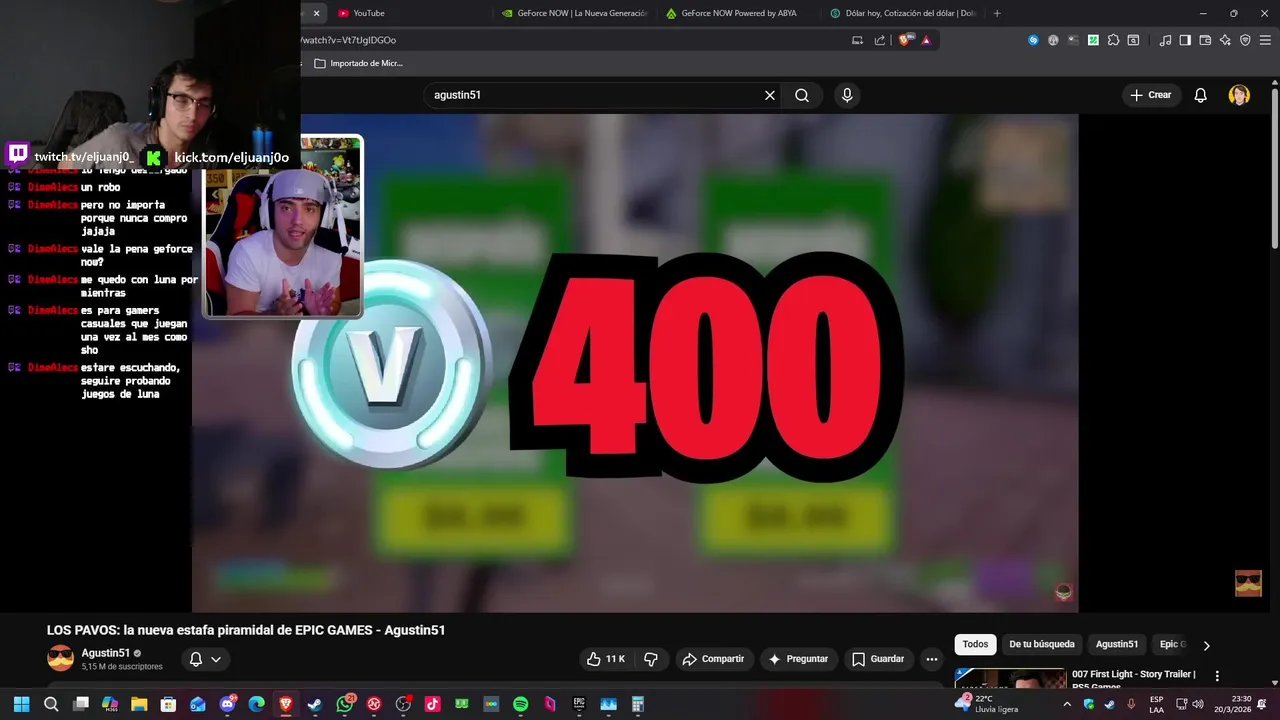Click the Brave Shields lion icon
This screenshot has height=720, width=1280.
(905, 40)
